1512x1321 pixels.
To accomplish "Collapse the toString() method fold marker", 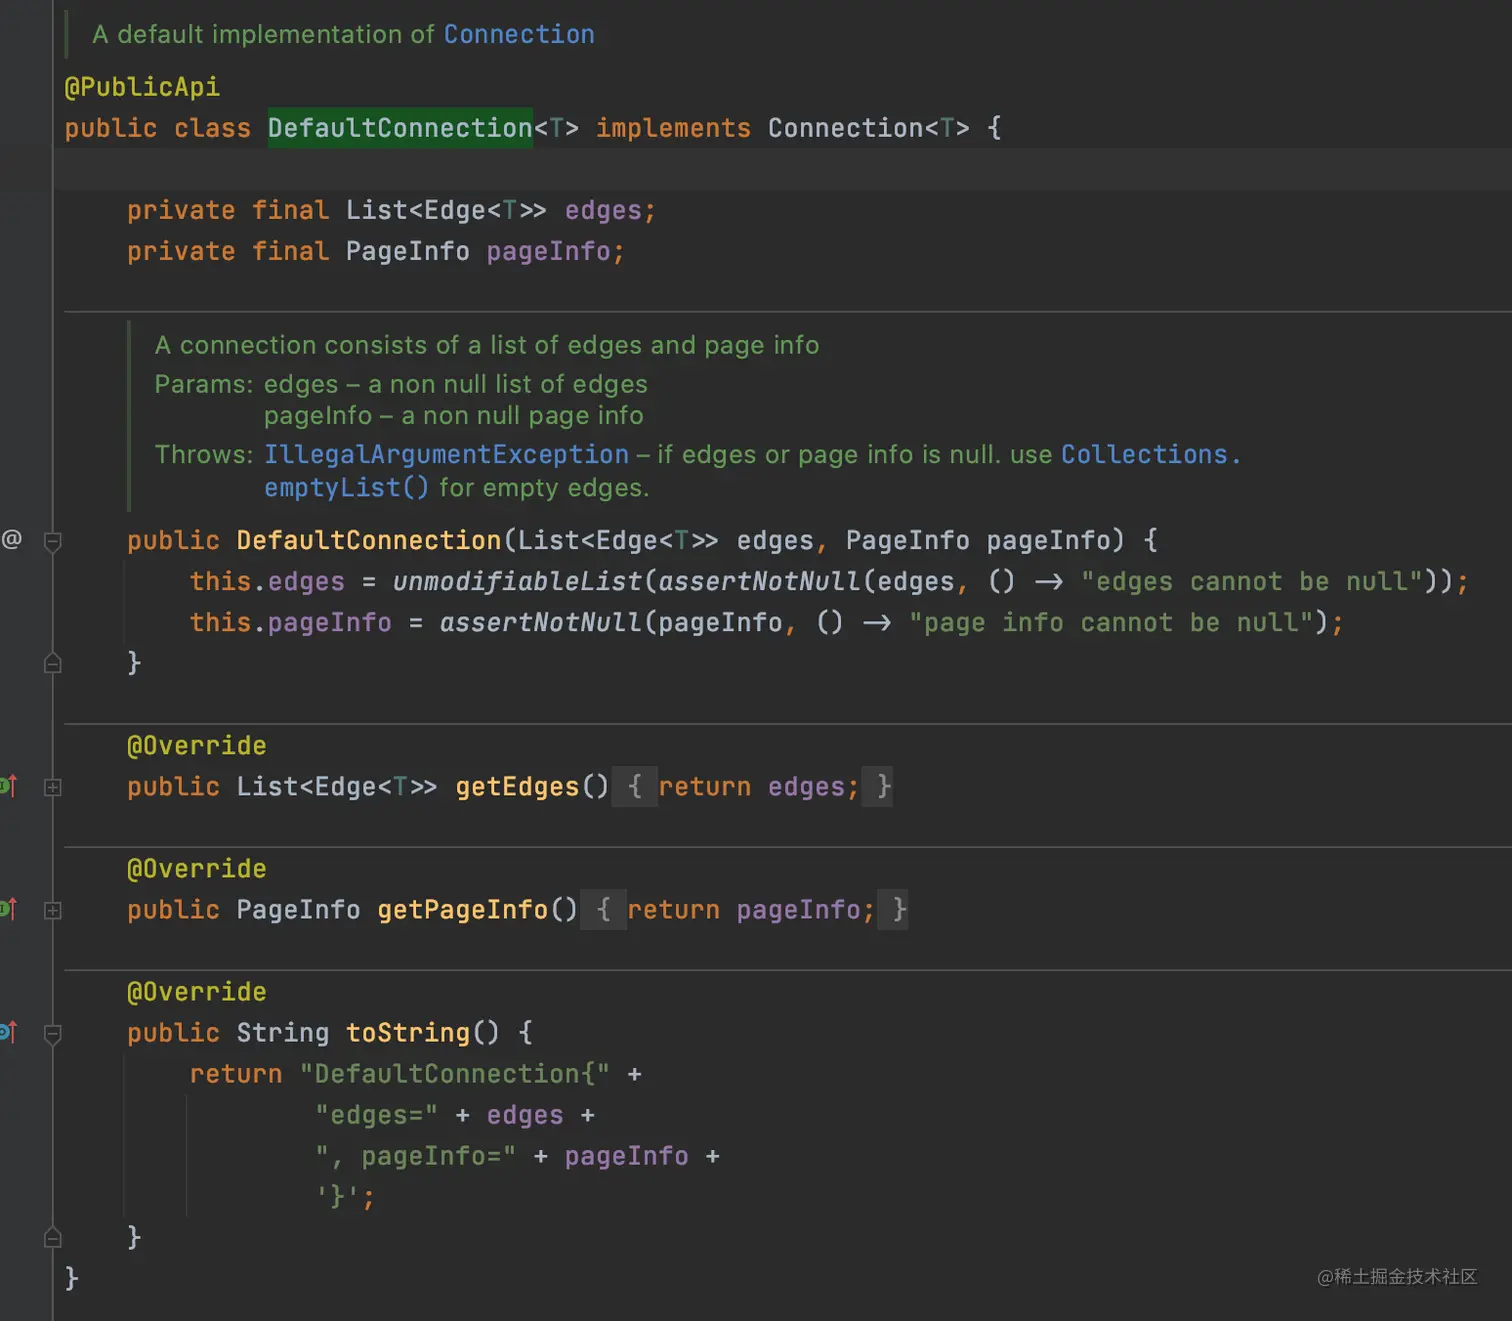I will pos(53,1033).
